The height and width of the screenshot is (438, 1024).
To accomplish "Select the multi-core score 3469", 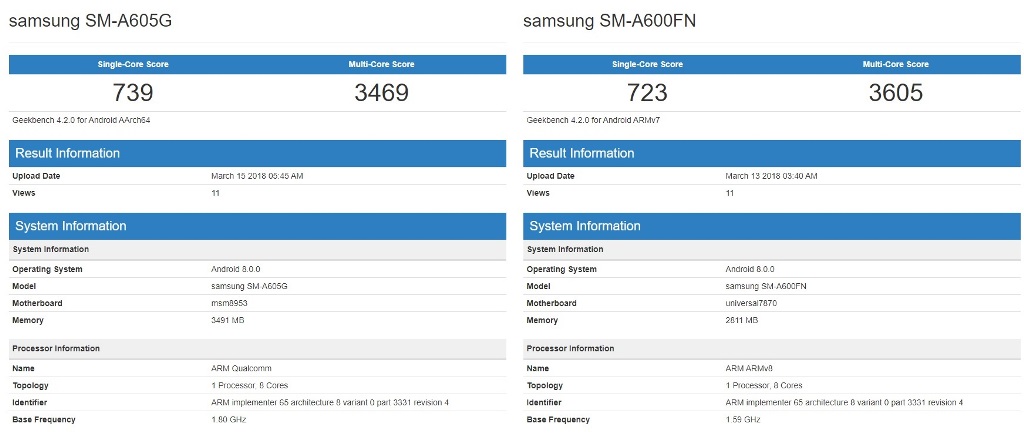I will pos(381,93).
